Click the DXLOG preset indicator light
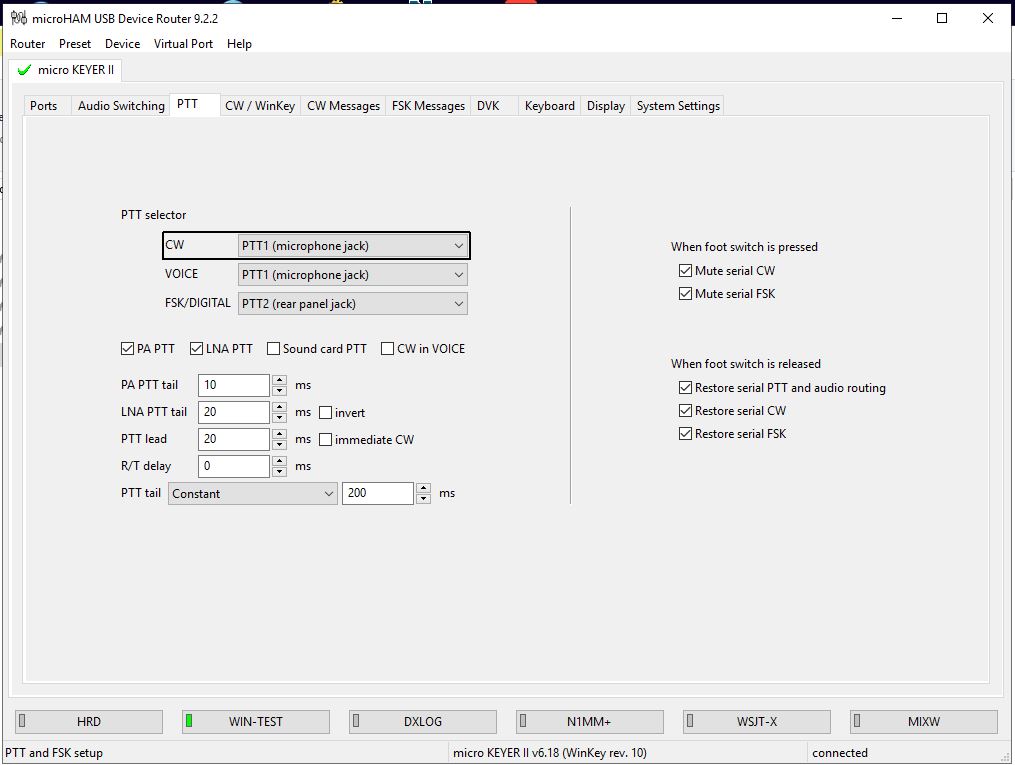Screen dimensions: 1015x765 click(356, 720)
